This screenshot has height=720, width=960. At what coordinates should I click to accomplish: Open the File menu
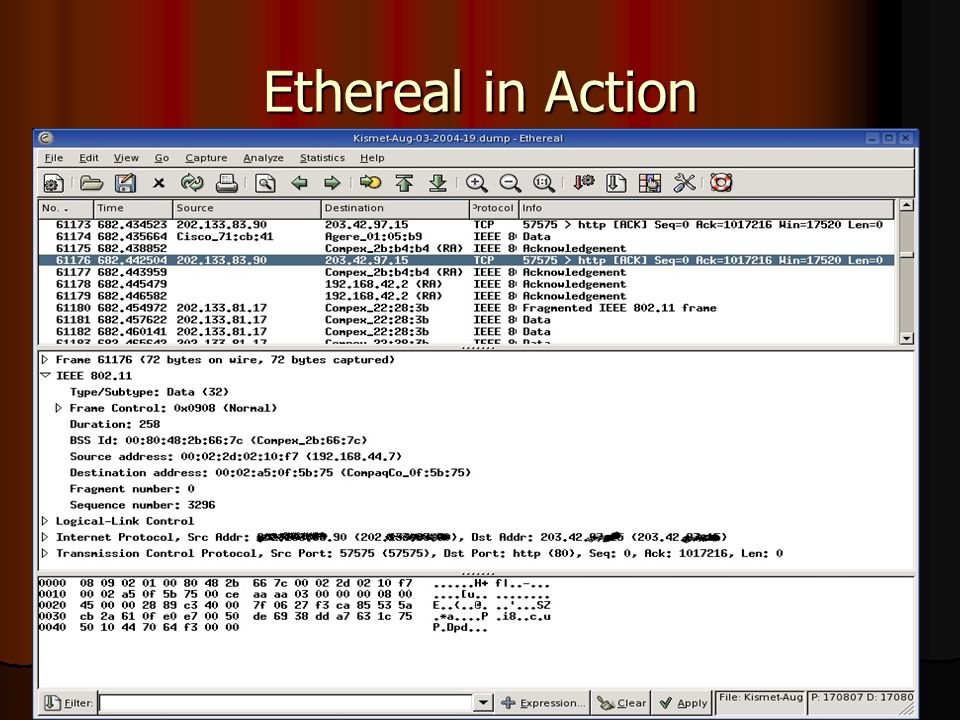click(54, 158)
